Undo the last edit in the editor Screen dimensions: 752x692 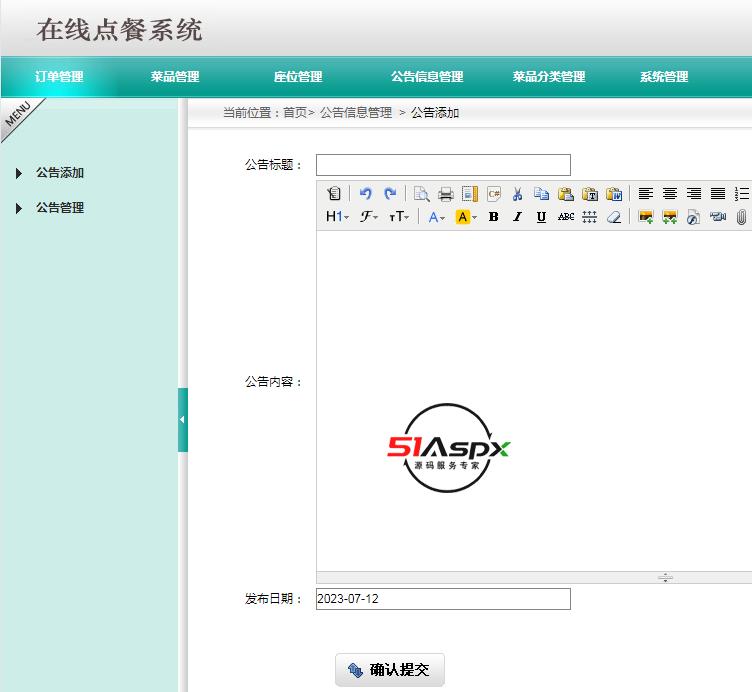(x=365, y=194)
